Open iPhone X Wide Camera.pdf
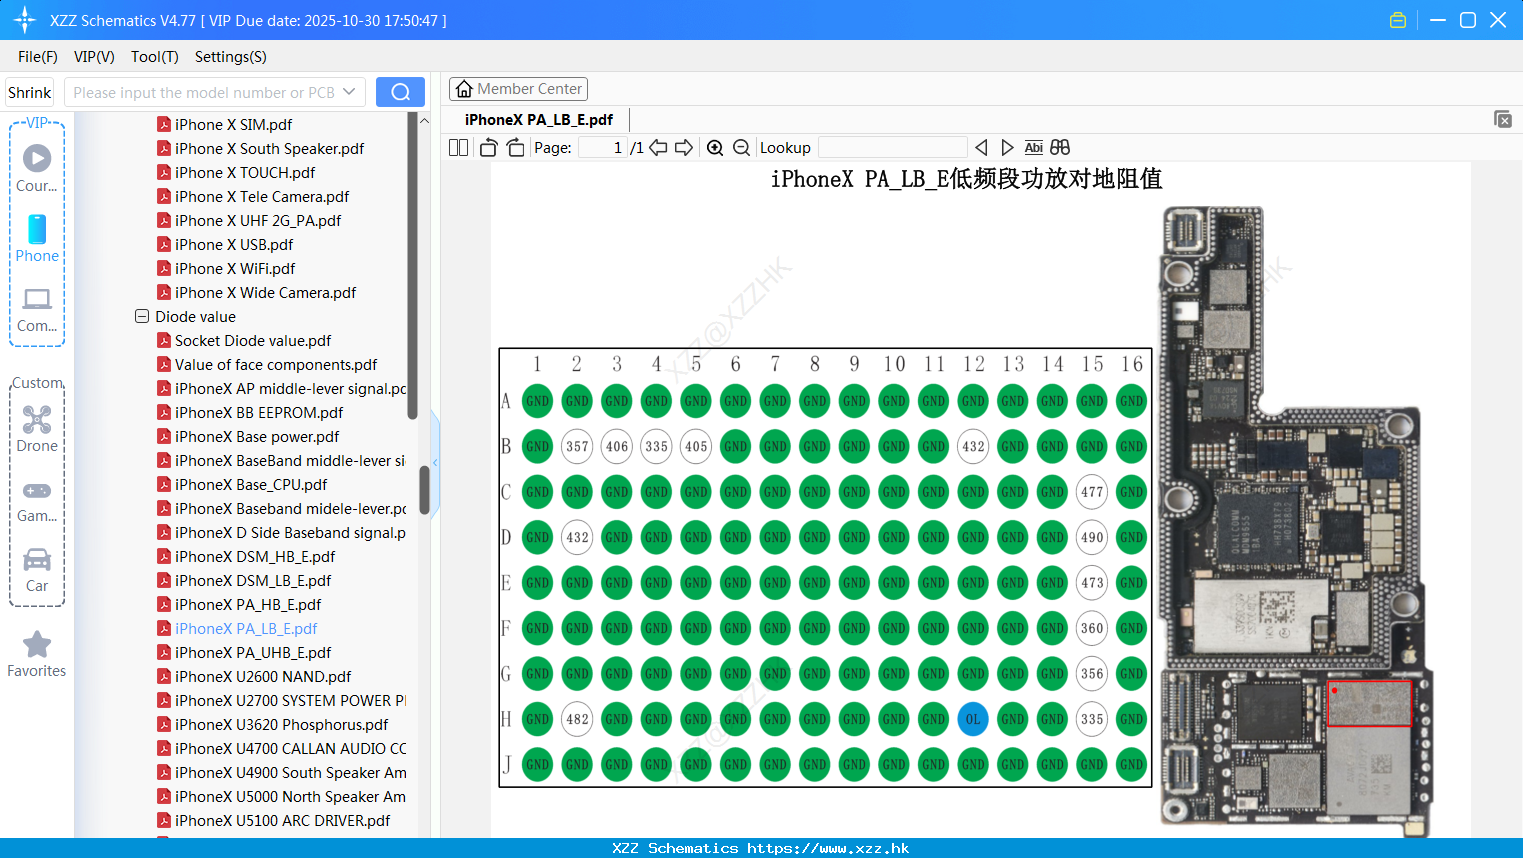This screenshot has width=1523, height=858. pos(265,292)
